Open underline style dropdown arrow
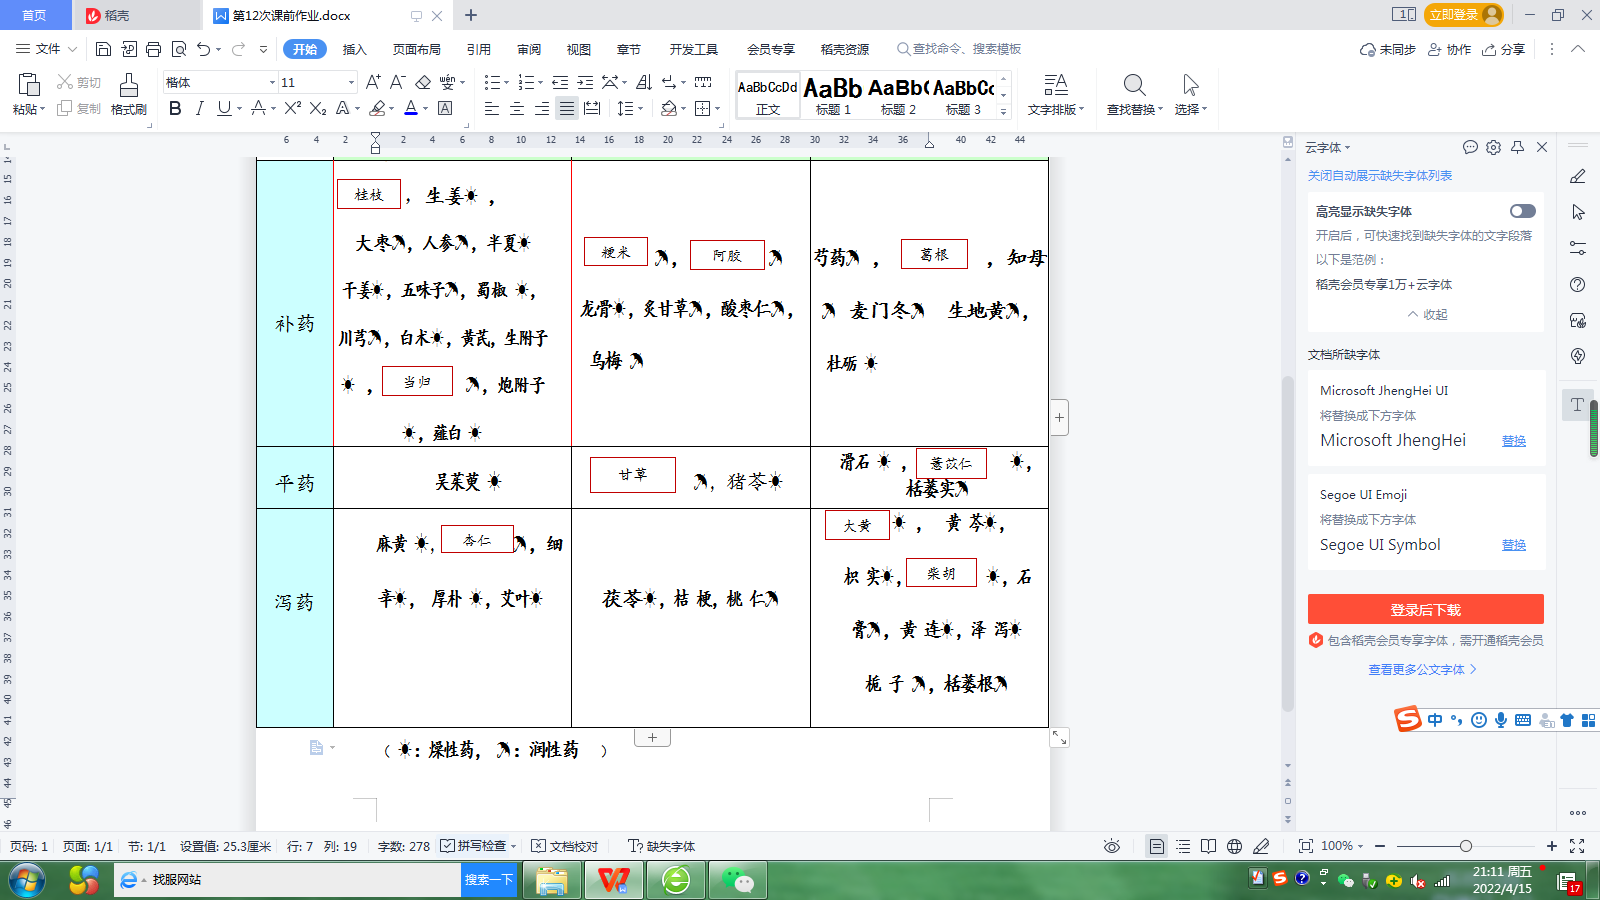Image resolution: width=1600 pixels, height=900 pixels. [240, 108]
